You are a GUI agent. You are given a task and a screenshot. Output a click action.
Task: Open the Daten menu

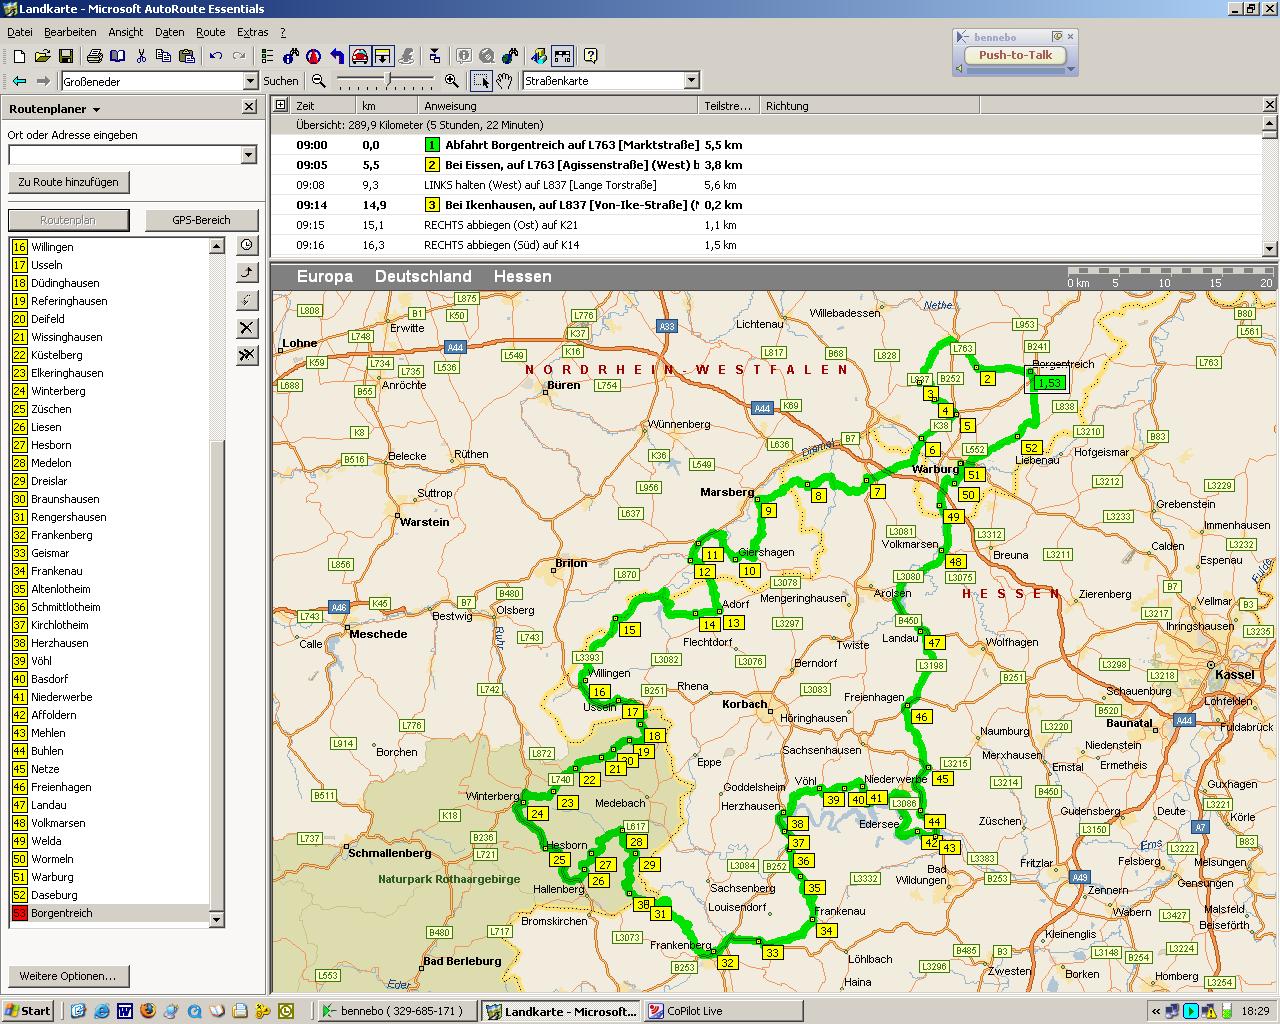(x=169, y=32)
